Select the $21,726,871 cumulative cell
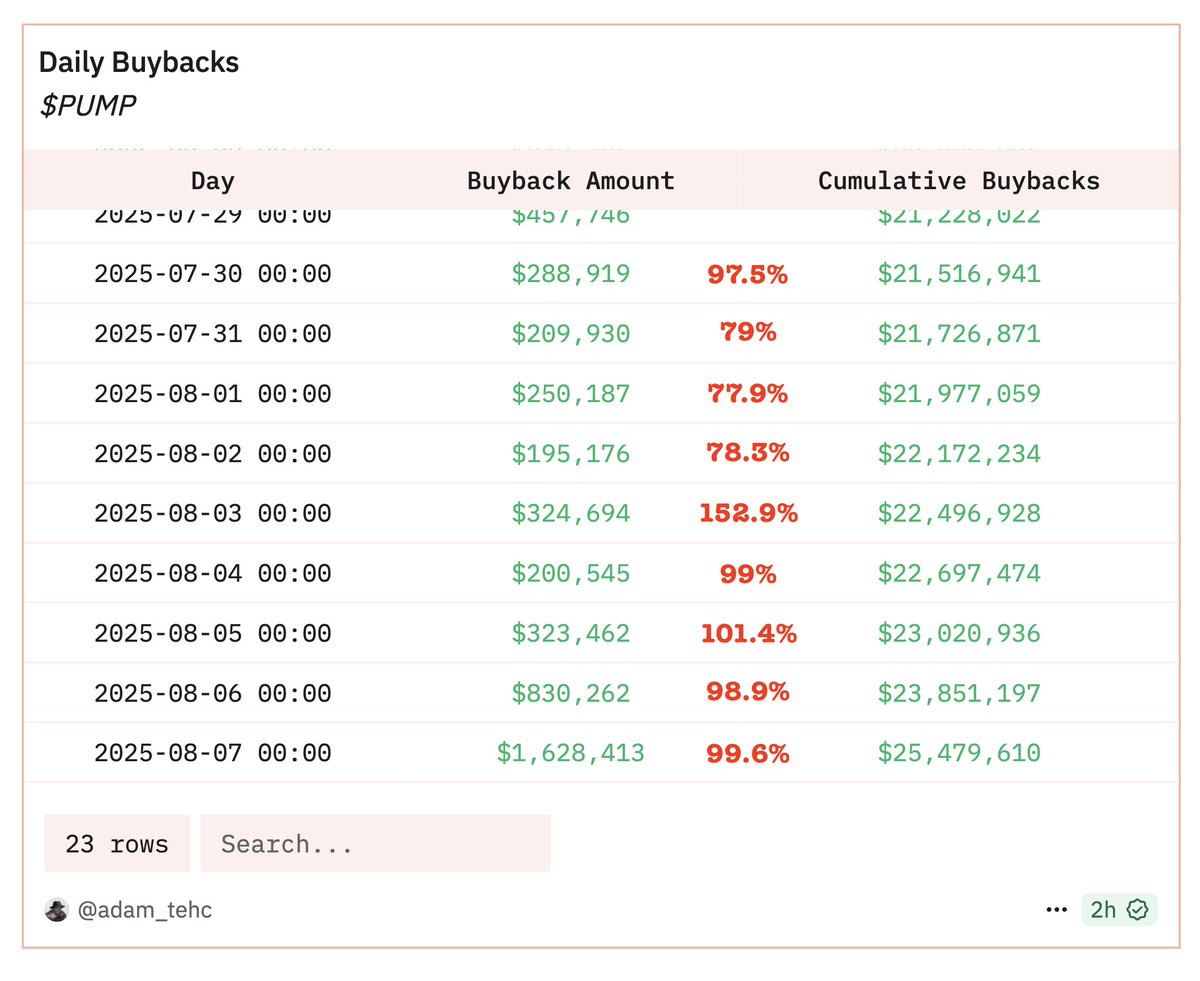Image resolution: width=1200 pixels, height=981 pixels. point(959,333)
